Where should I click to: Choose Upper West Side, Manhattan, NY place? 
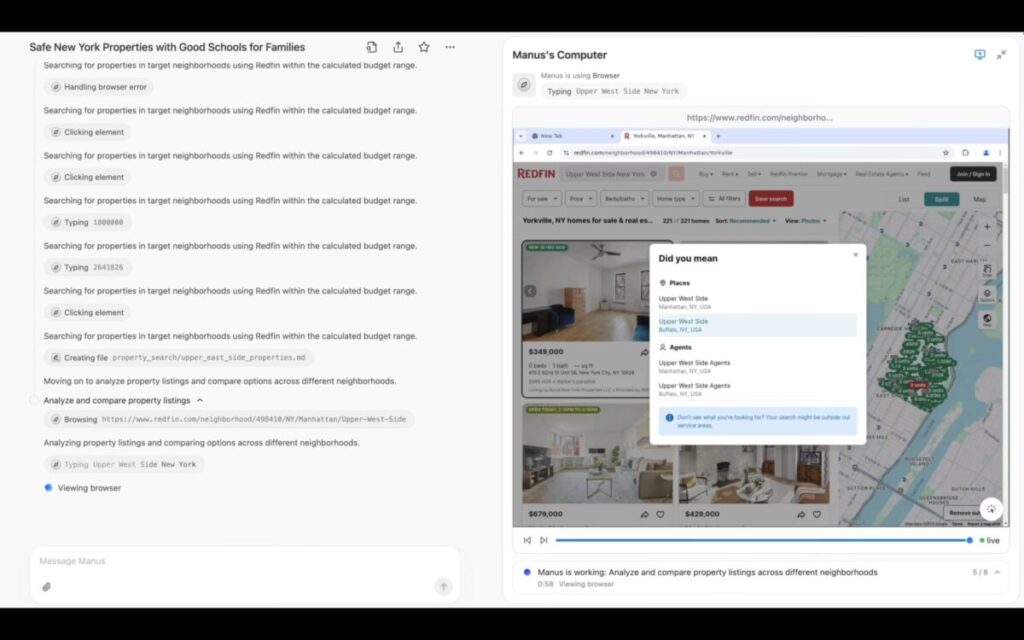[x=758, y=302]
